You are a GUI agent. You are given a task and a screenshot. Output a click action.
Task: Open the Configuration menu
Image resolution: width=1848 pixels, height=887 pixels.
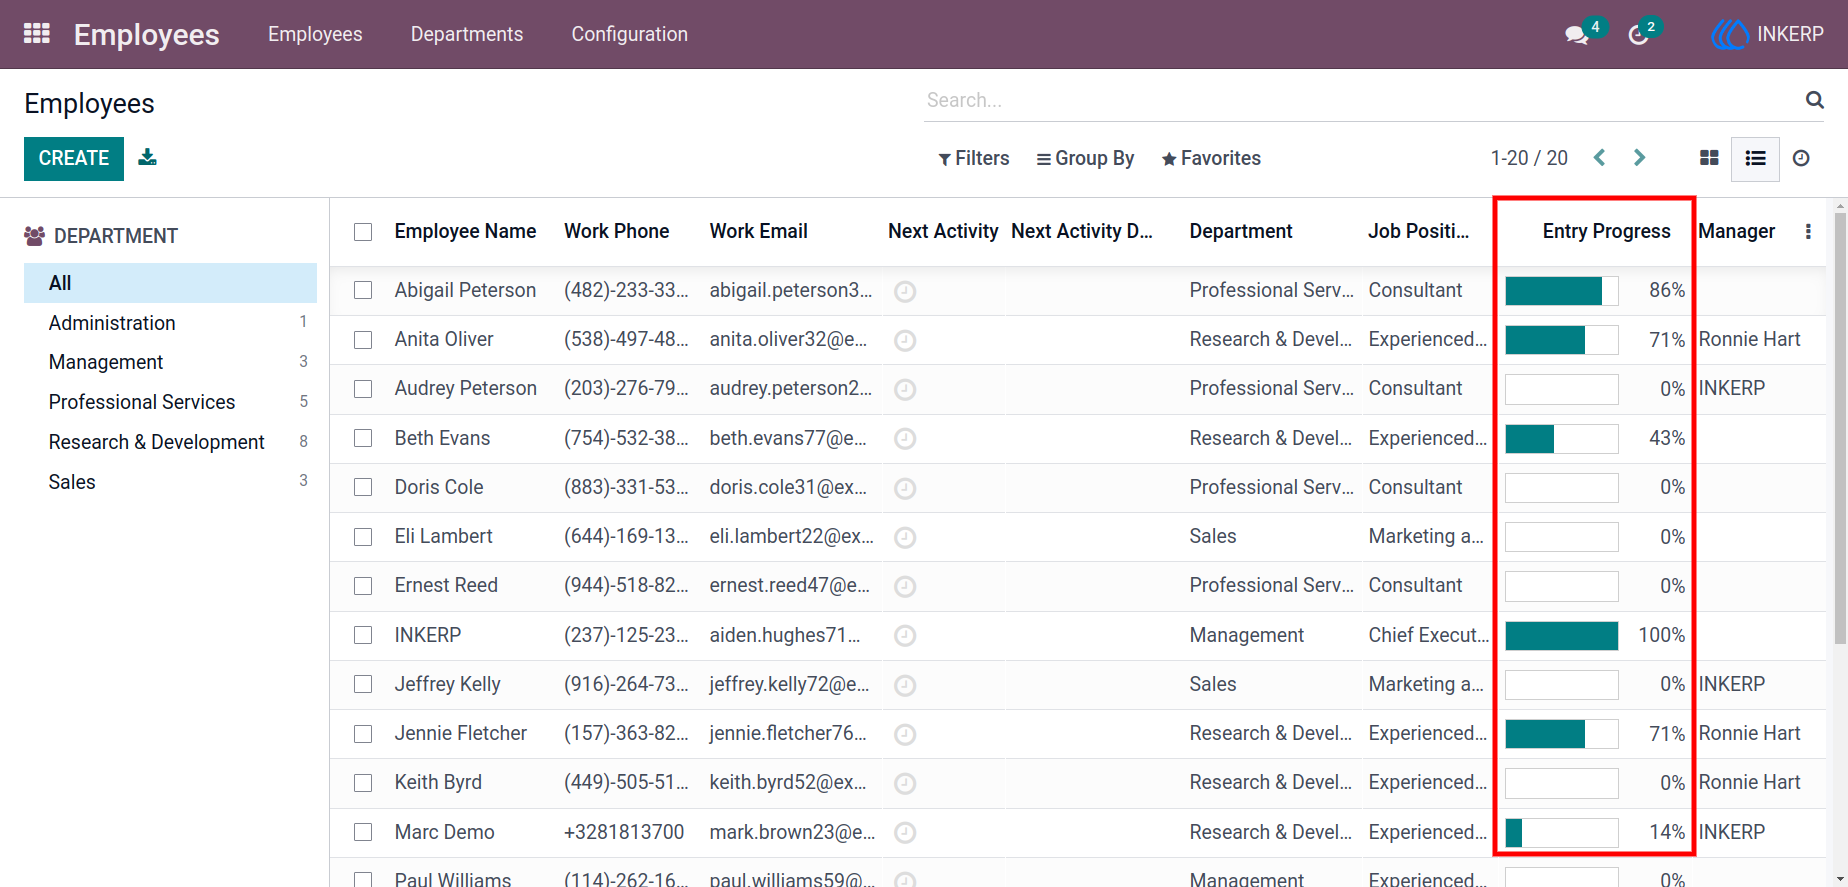630,34
